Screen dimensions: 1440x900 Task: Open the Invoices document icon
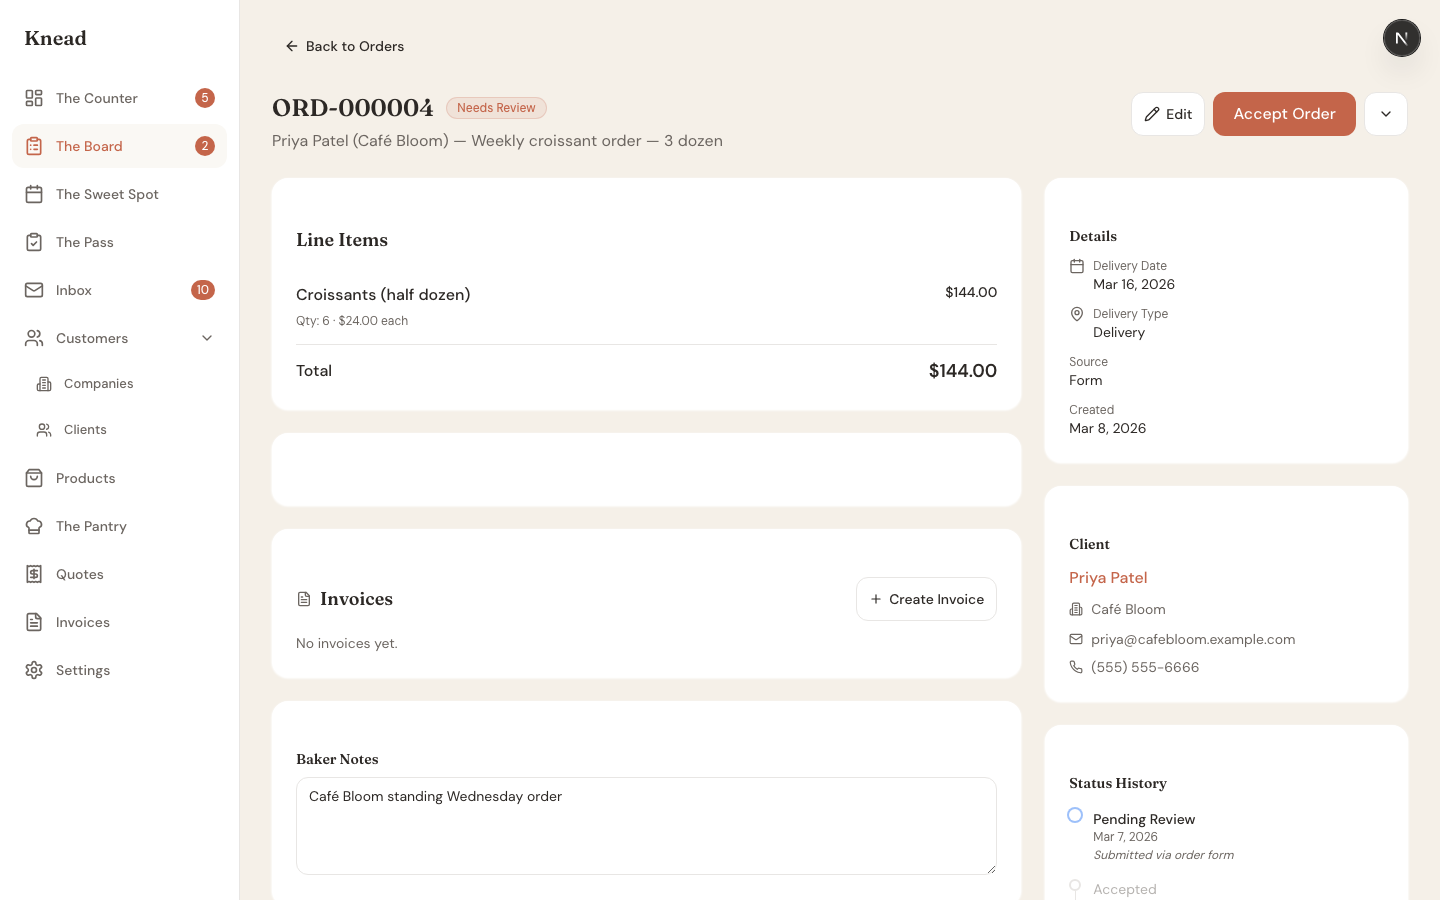(x=33, y=622)
